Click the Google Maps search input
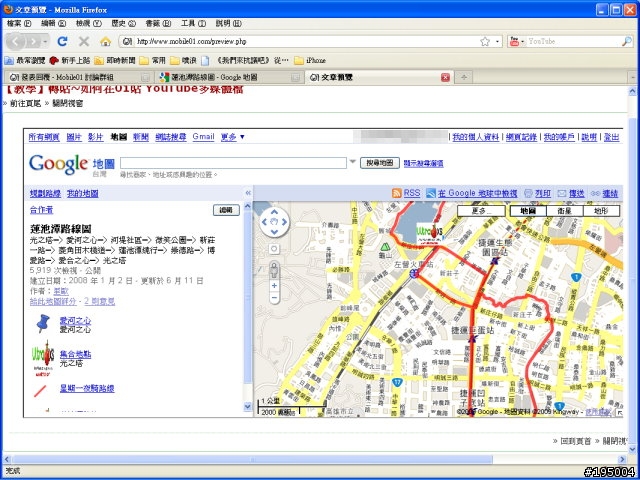Screen dimensions: 640x480 (x=233, y=163)
